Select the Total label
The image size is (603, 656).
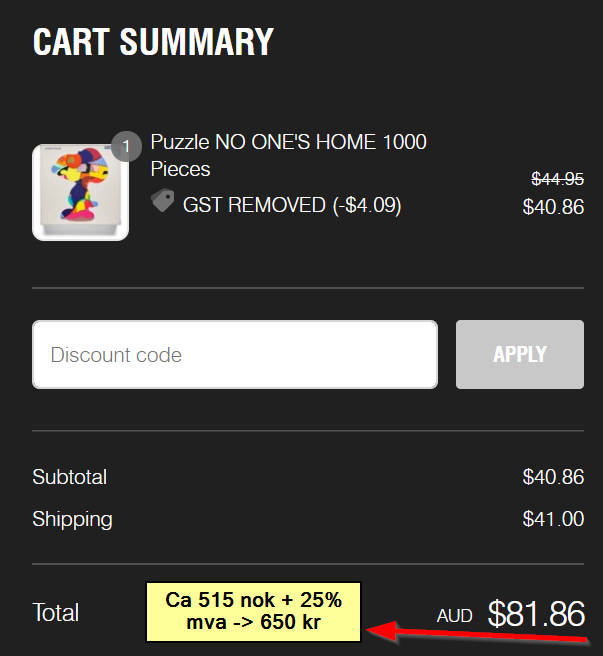[x=56, y=613]
